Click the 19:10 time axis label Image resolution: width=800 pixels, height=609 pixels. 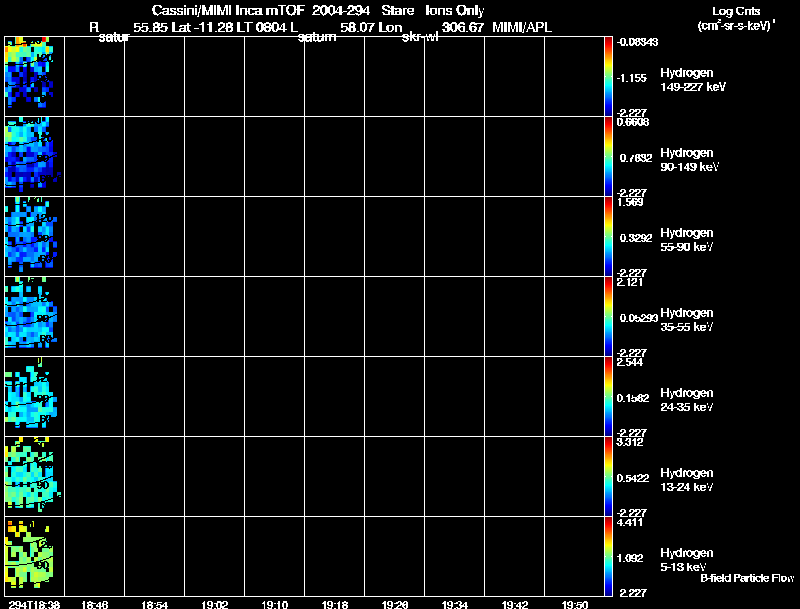click(x=274, y=604)
